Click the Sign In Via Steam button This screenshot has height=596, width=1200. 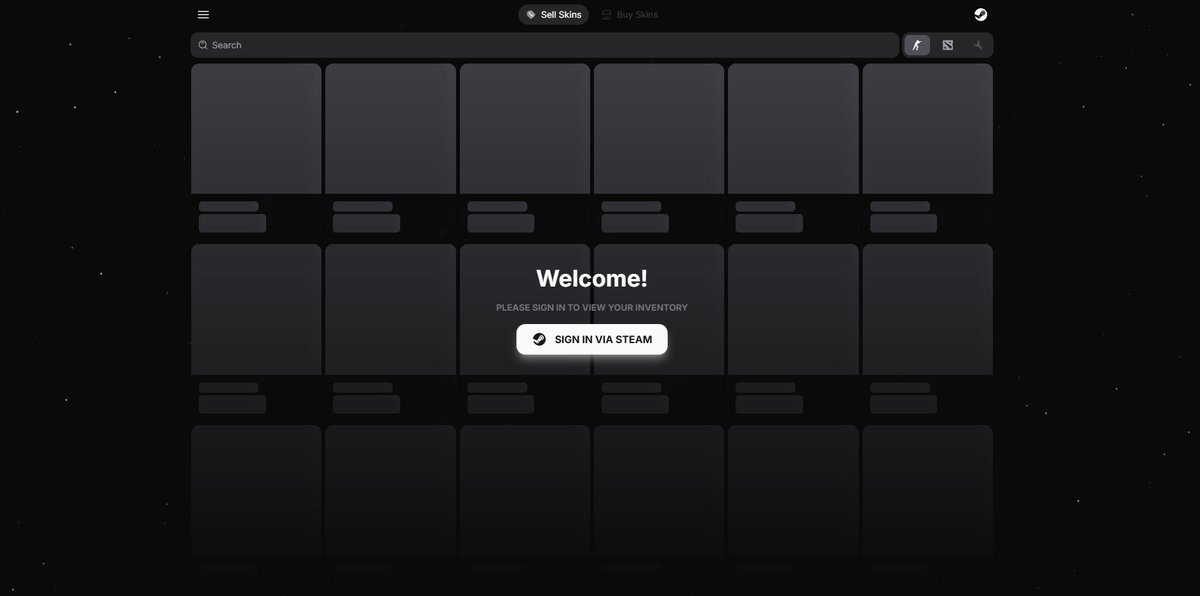pyautogui.click(x=592, y=339)
